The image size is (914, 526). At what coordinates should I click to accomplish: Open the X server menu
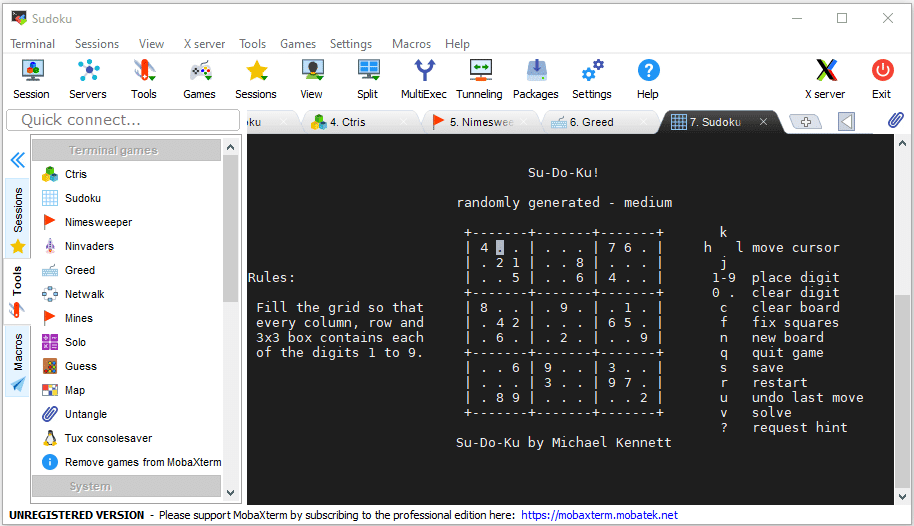pos(204,44)
